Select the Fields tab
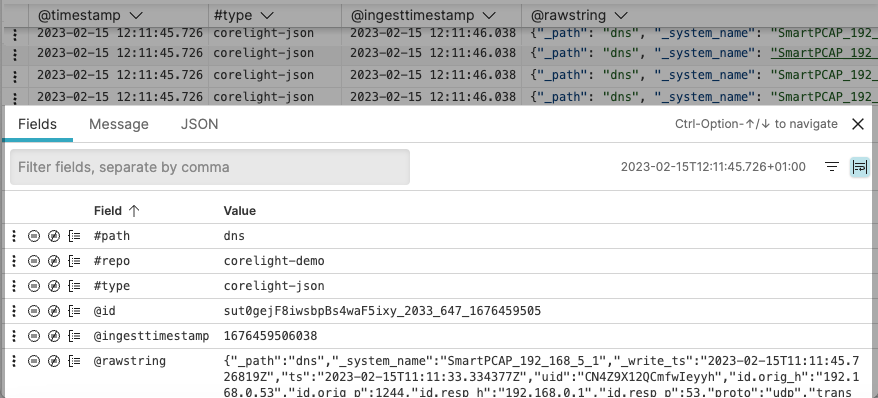Screen dimensions: 878x398 38,124
